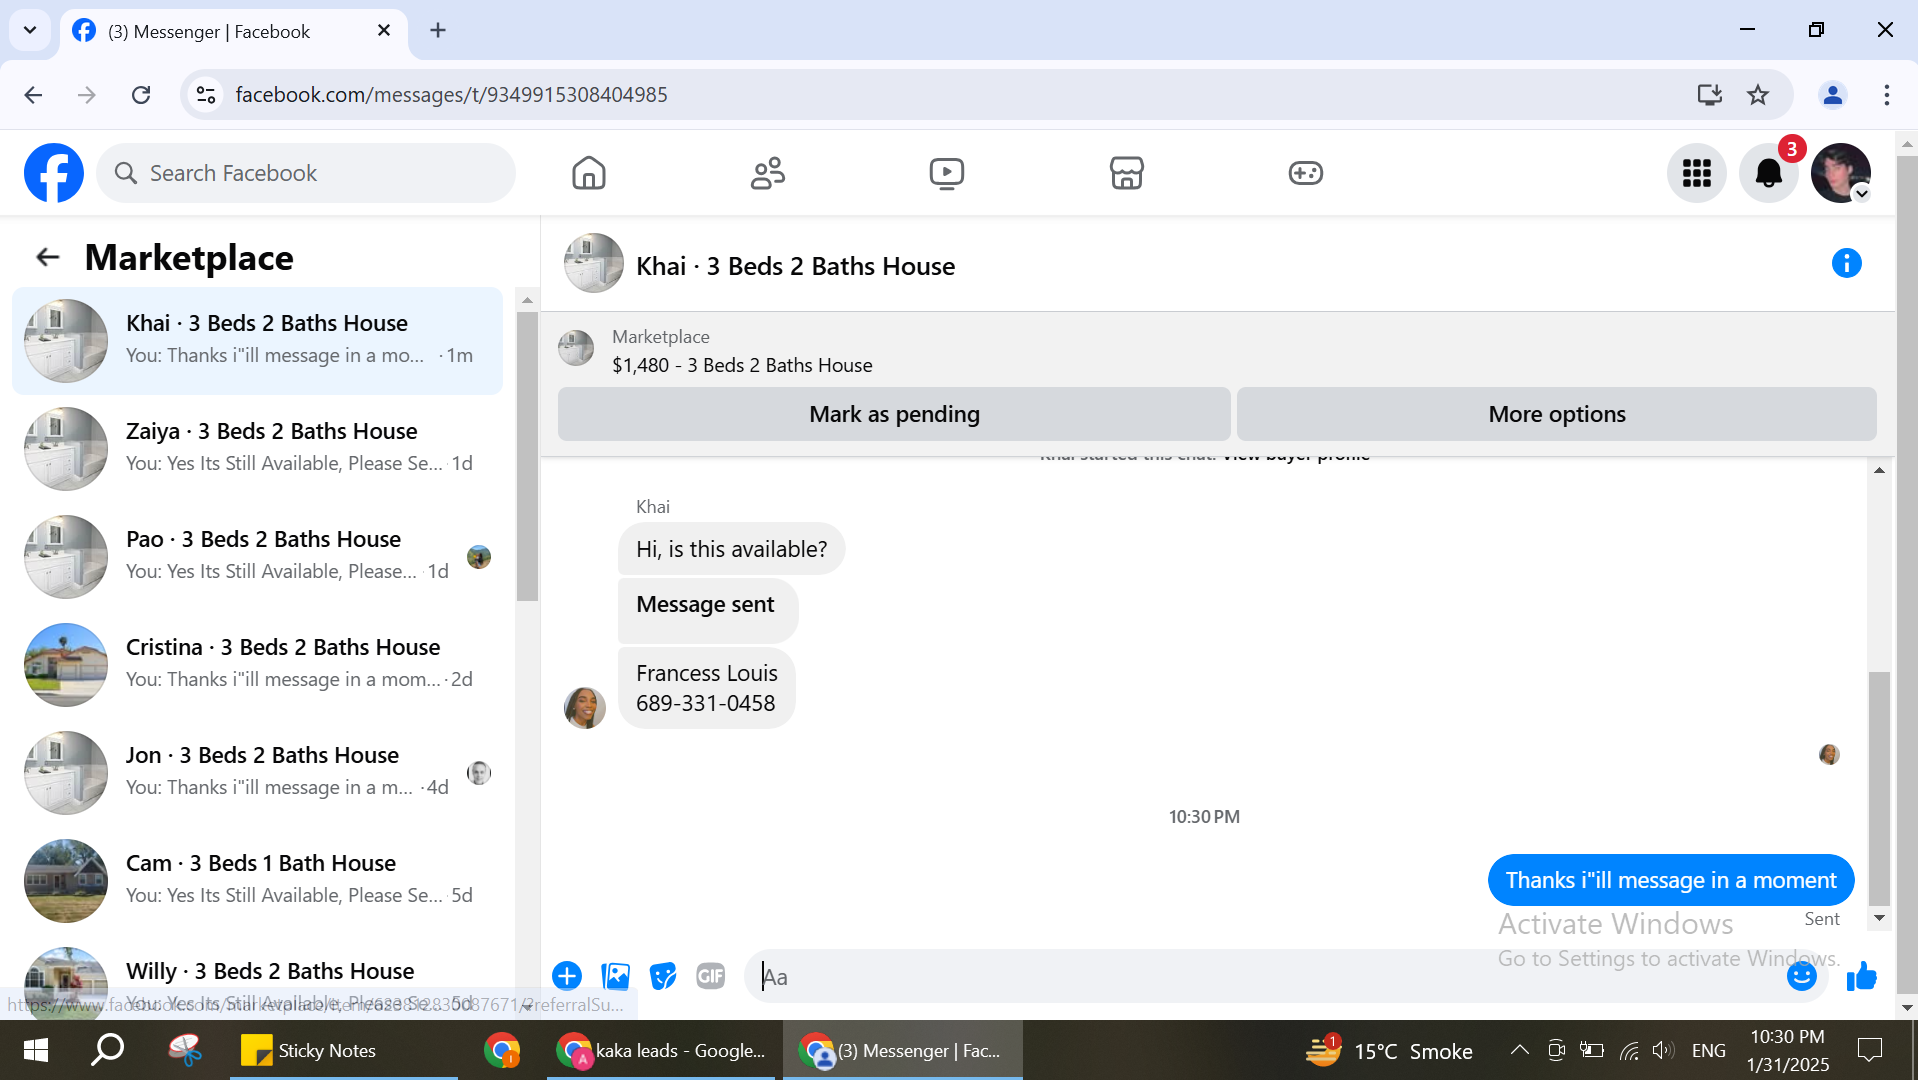Open the Chrome three-dot menu
This screenshot has height=1080, width=1918.
(1887, 95)
